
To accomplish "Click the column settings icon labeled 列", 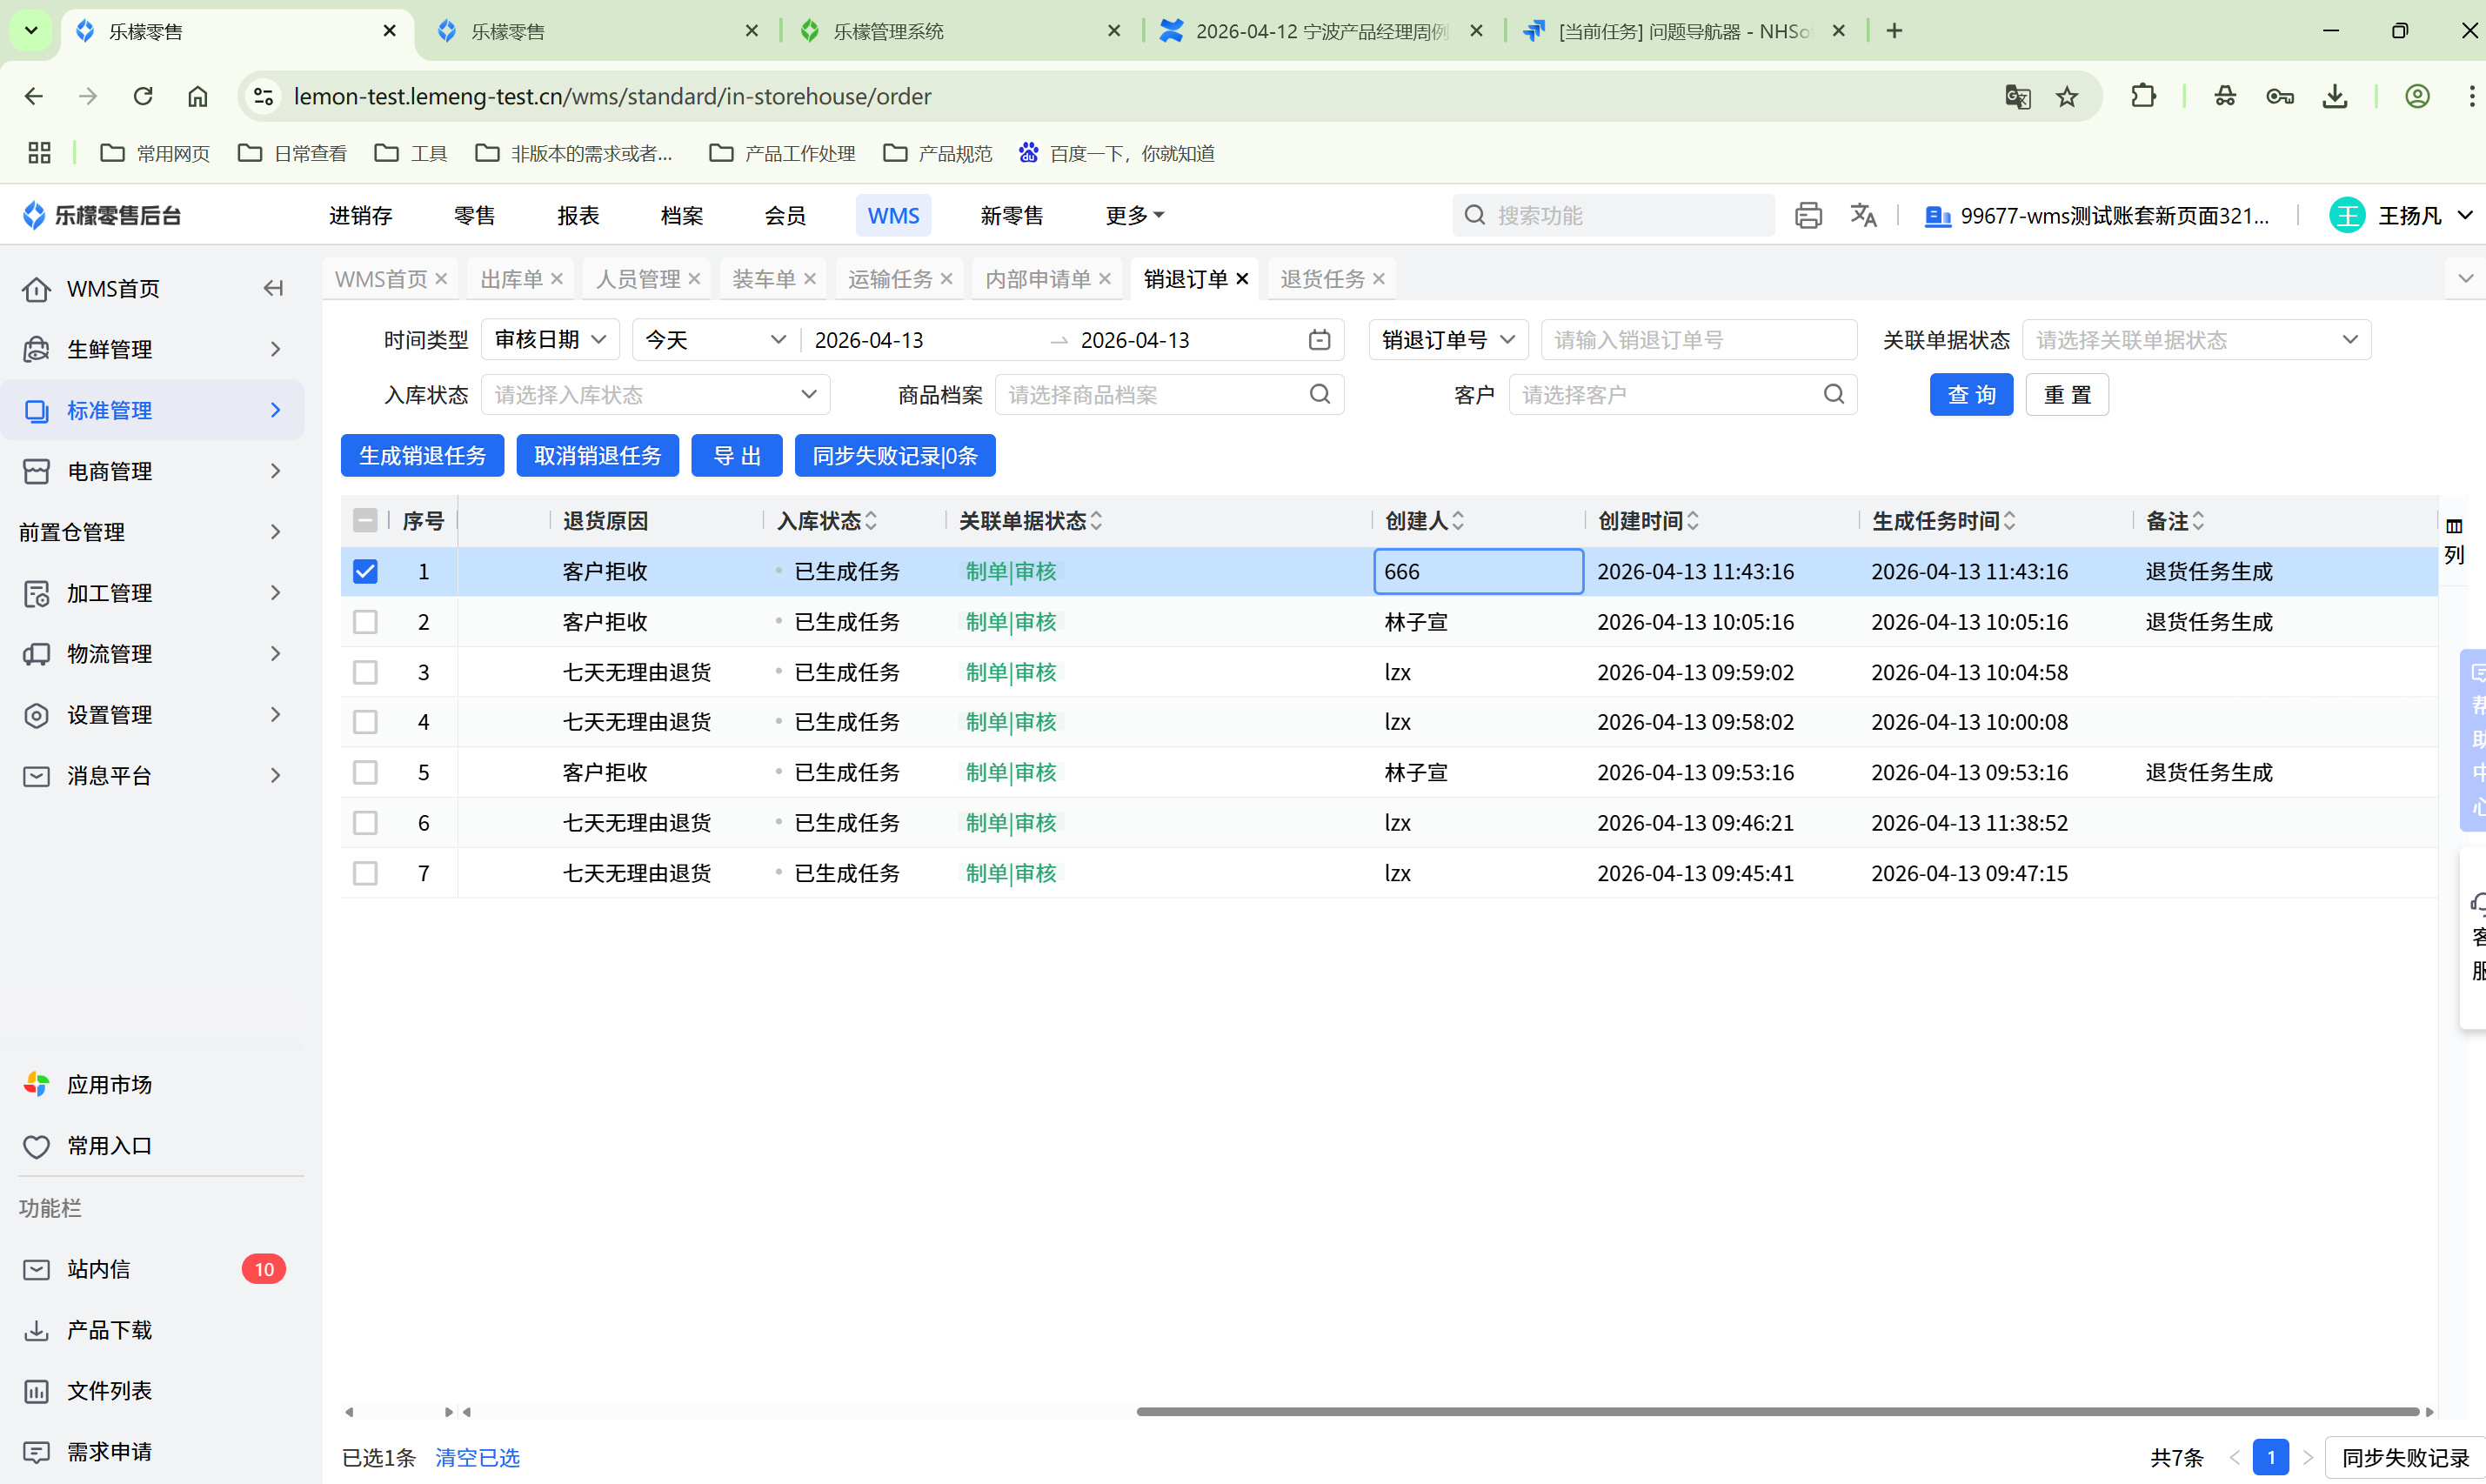I will 2453,539.
